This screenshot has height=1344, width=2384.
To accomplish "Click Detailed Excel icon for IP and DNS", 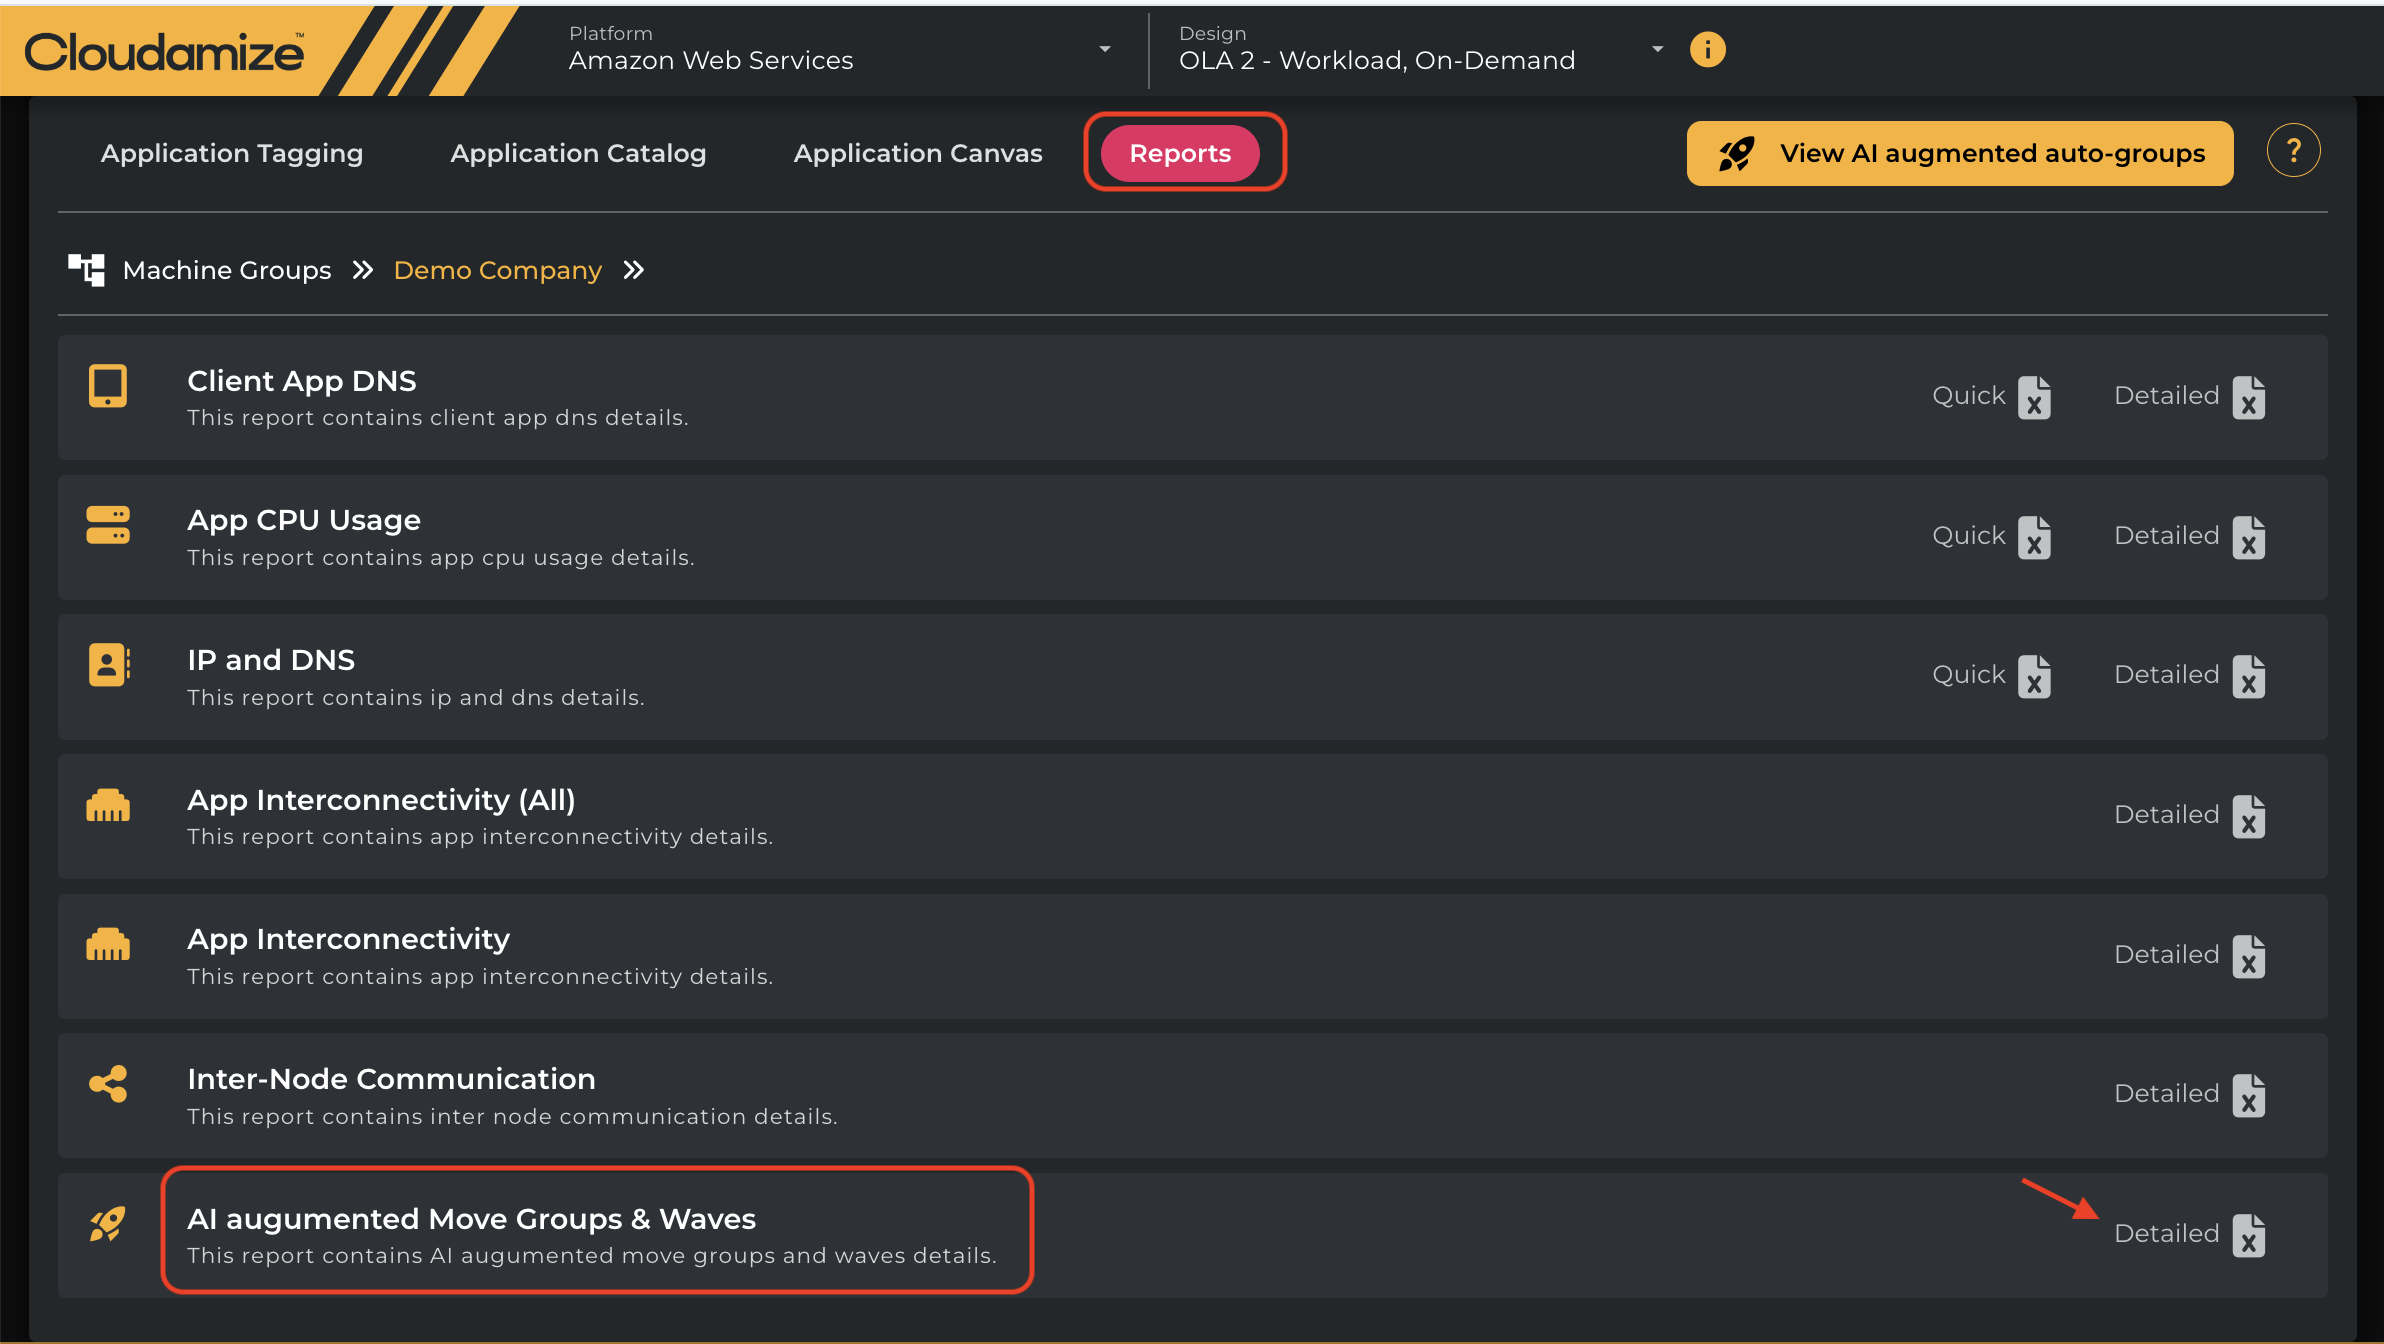I will coord(2248,677).
